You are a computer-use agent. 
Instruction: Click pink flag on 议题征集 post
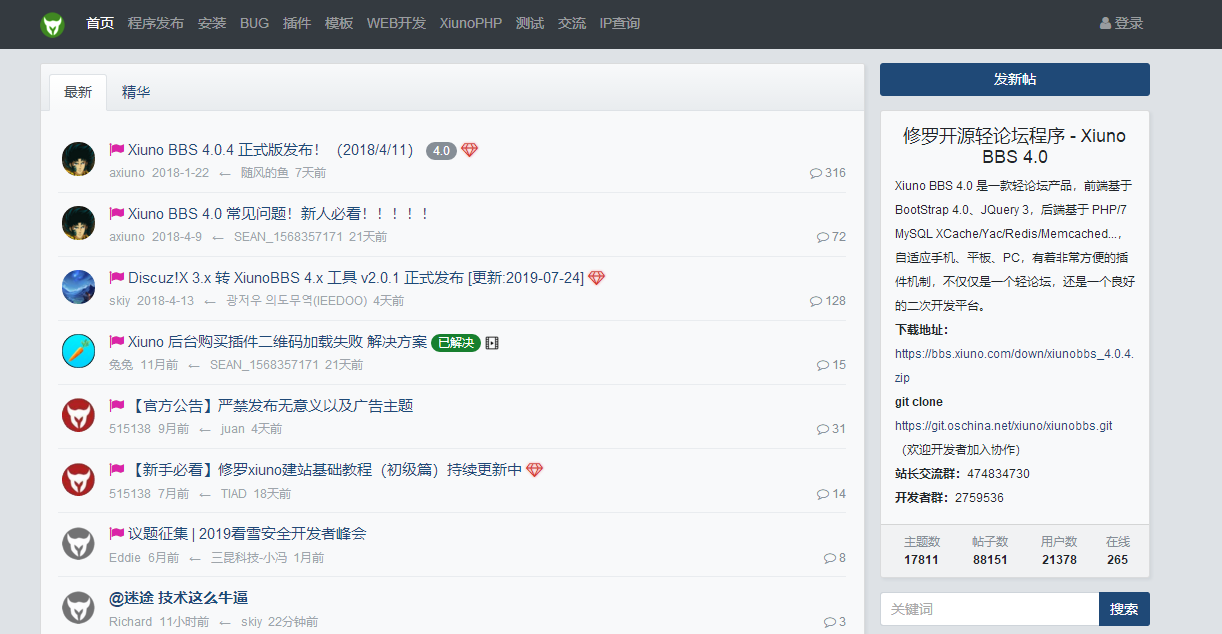click(x=116, y=534)
